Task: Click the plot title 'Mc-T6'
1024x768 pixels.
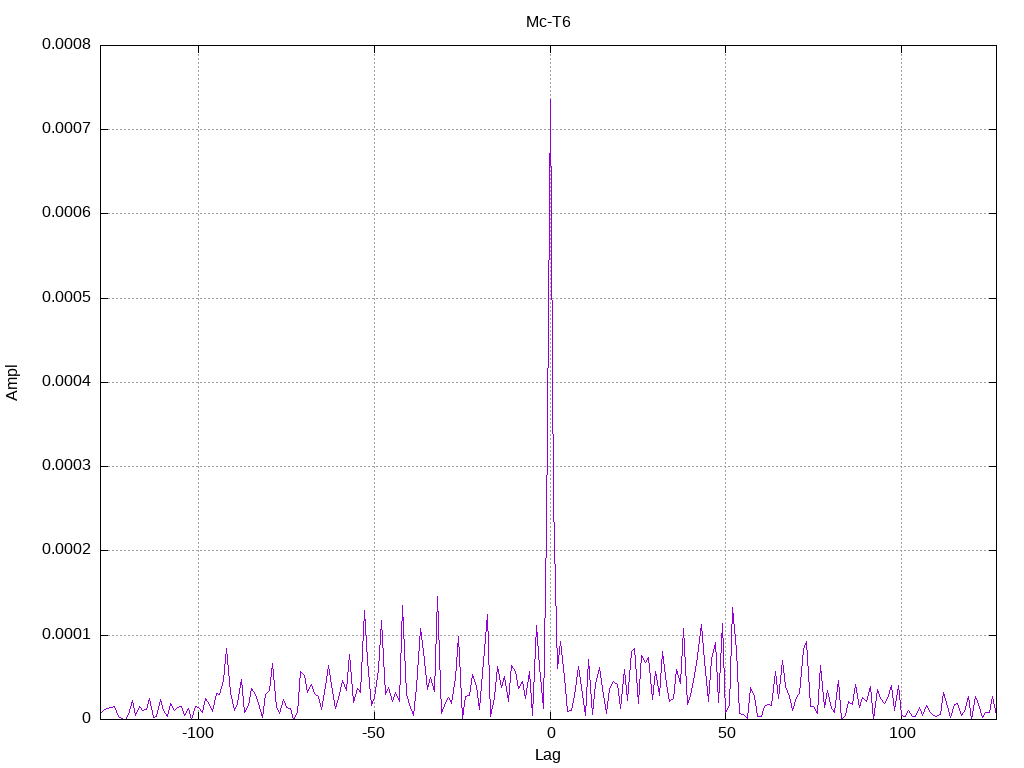Action: 548,22
